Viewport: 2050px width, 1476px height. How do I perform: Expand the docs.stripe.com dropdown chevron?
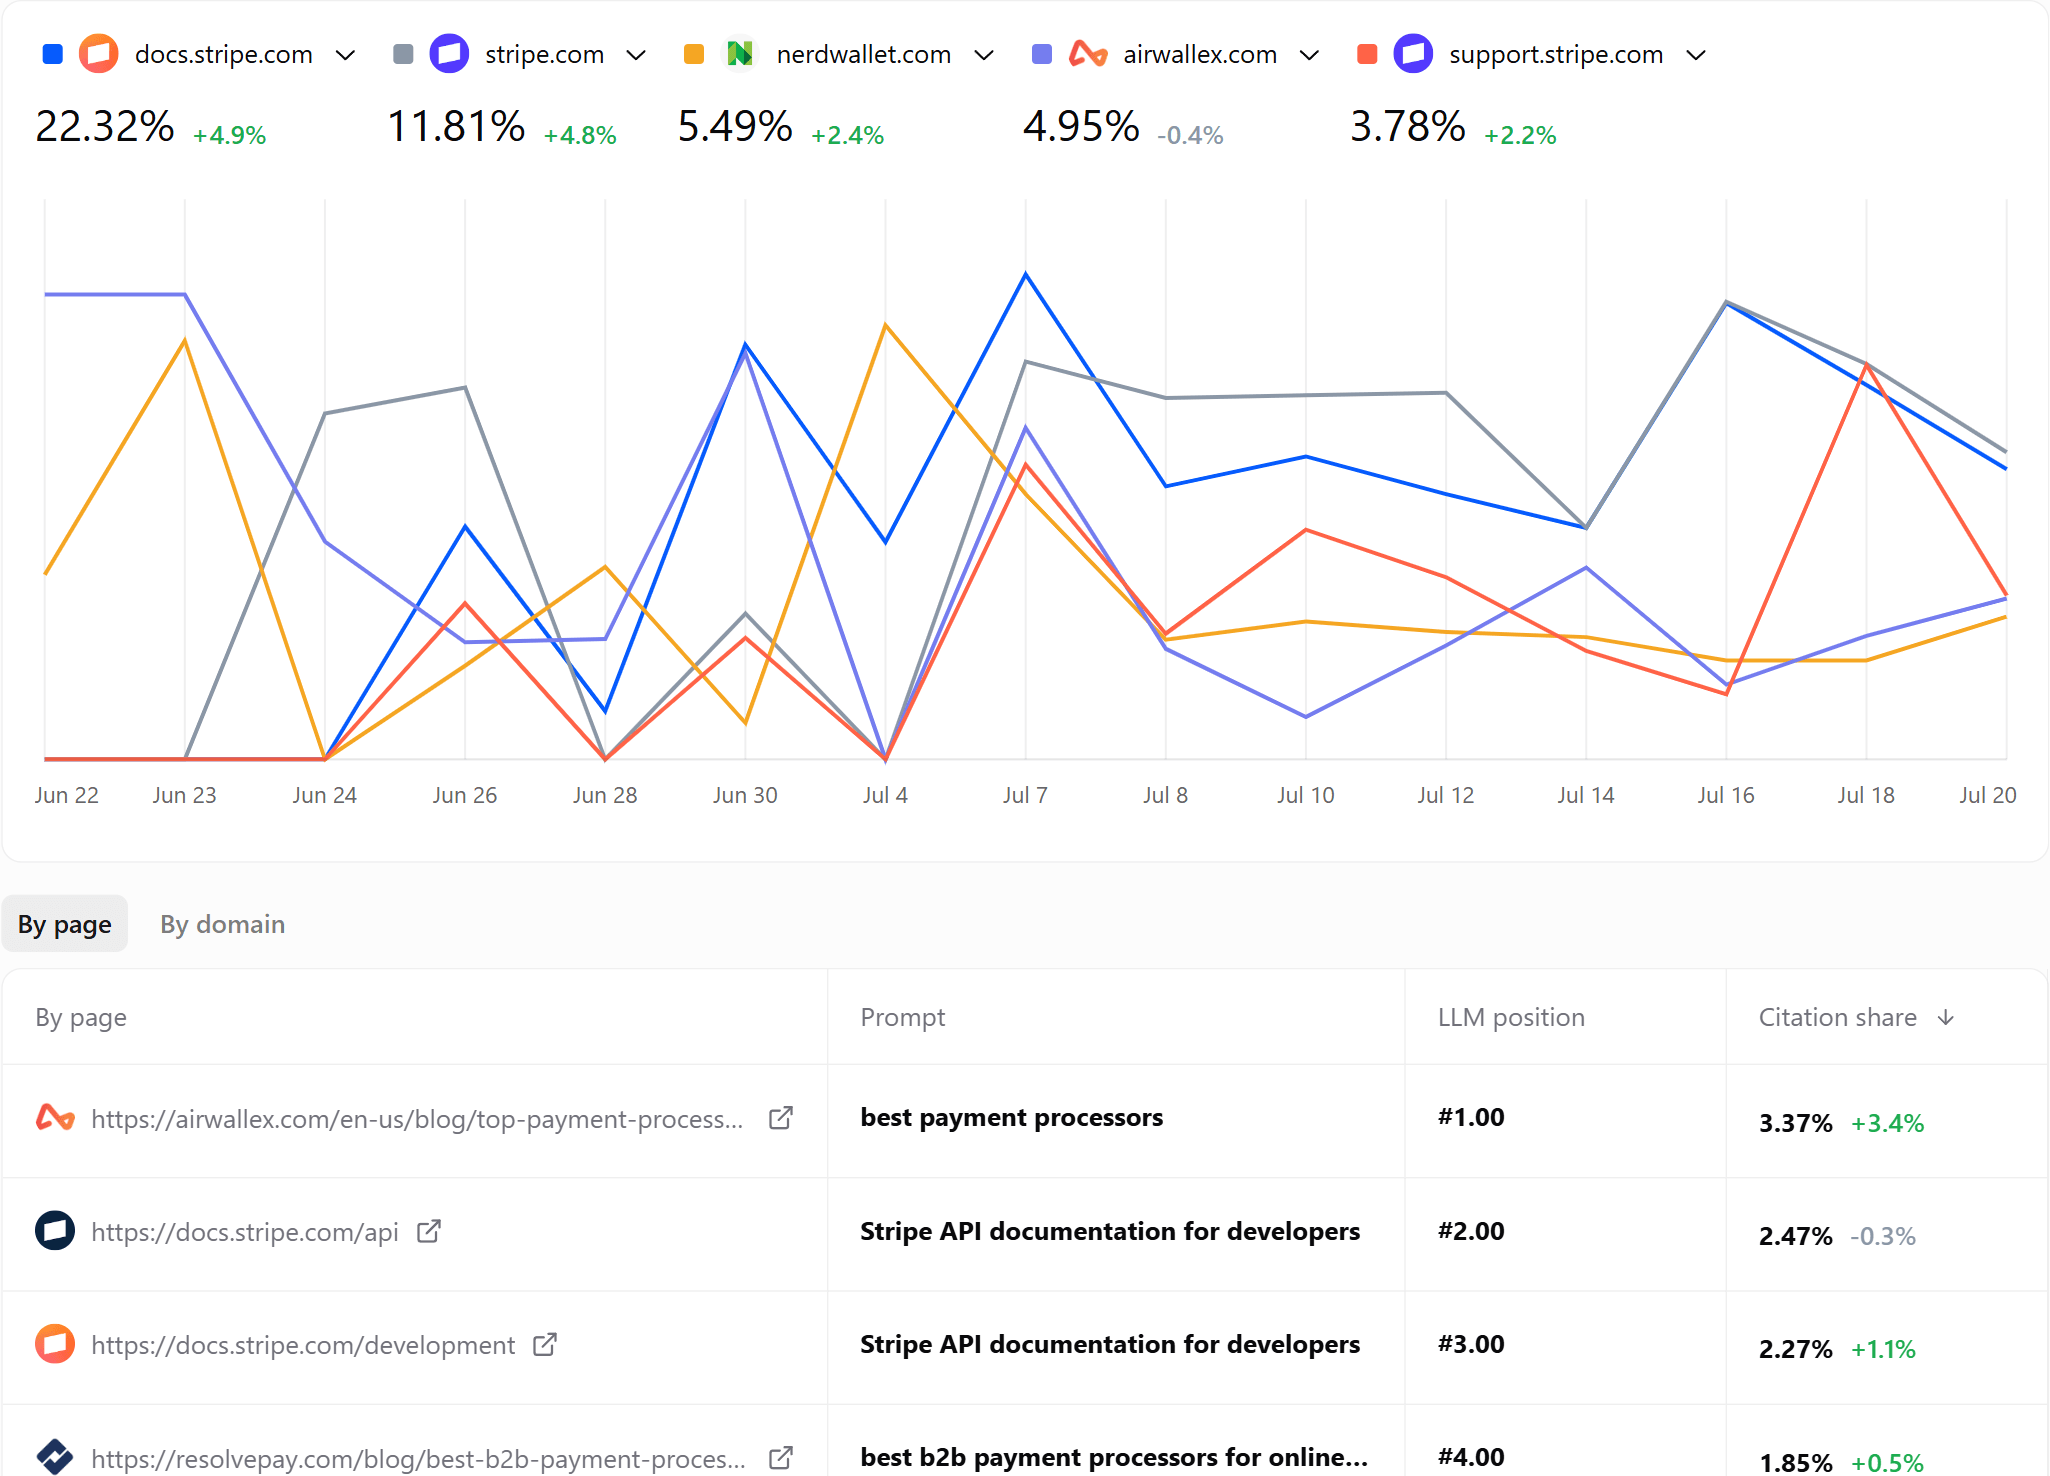coord(345,55)
